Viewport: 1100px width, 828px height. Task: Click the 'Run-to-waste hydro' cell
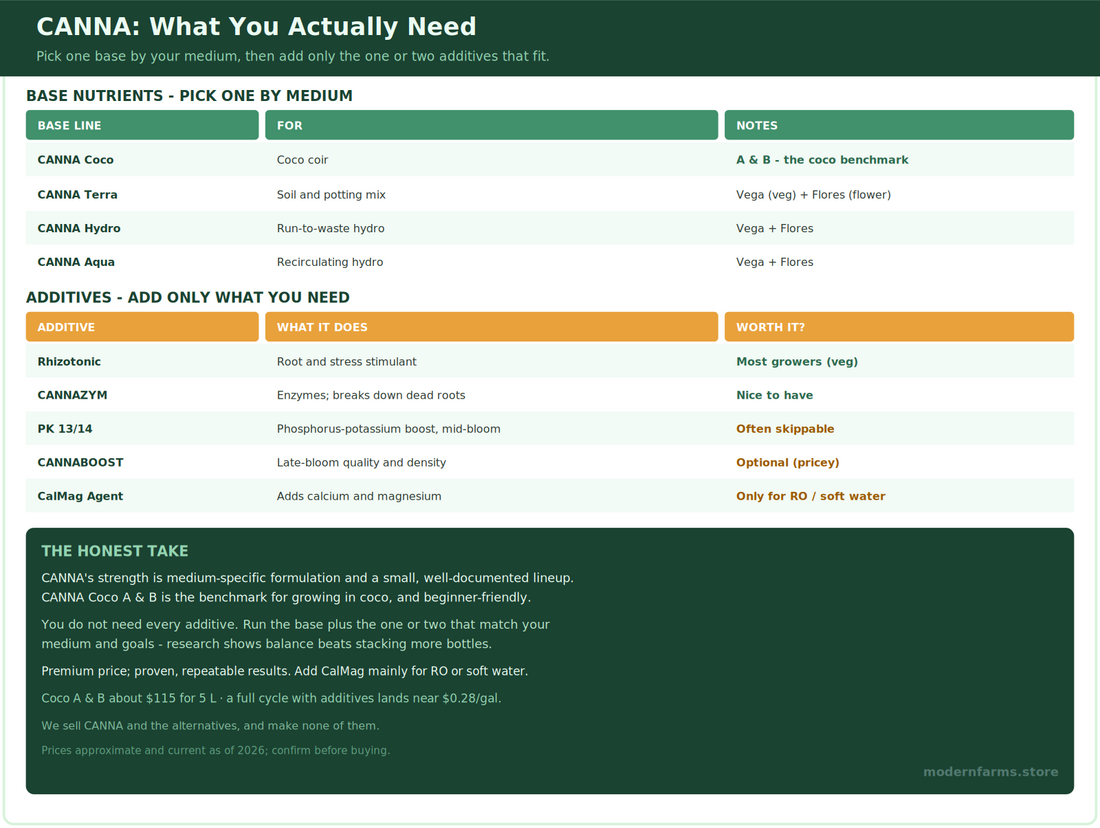tap(330, 228)
